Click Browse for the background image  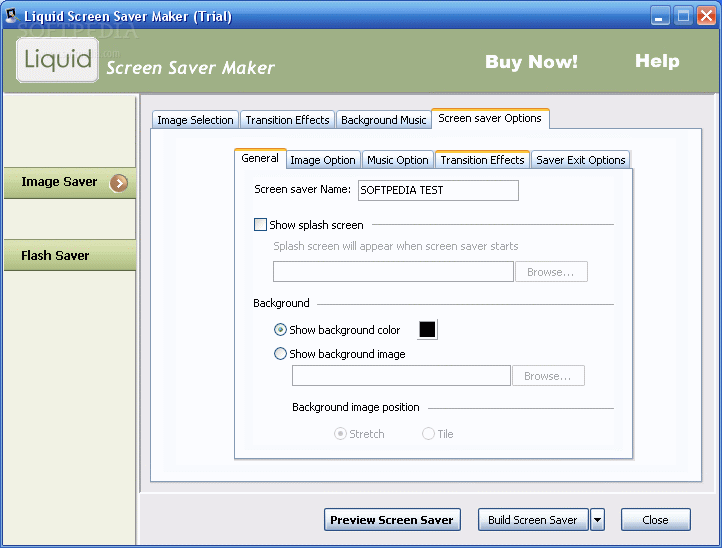548,376
